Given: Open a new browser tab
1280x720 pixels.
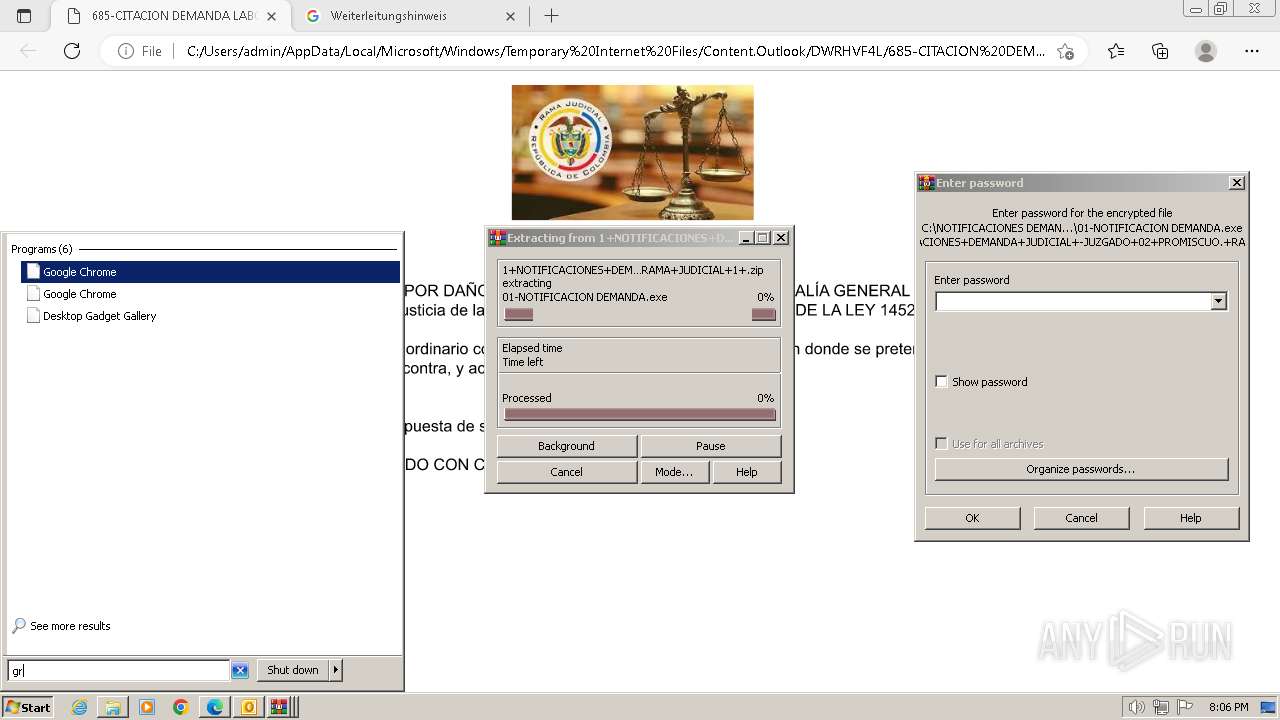Looking at the screenshot, I should tap(551, 16).
